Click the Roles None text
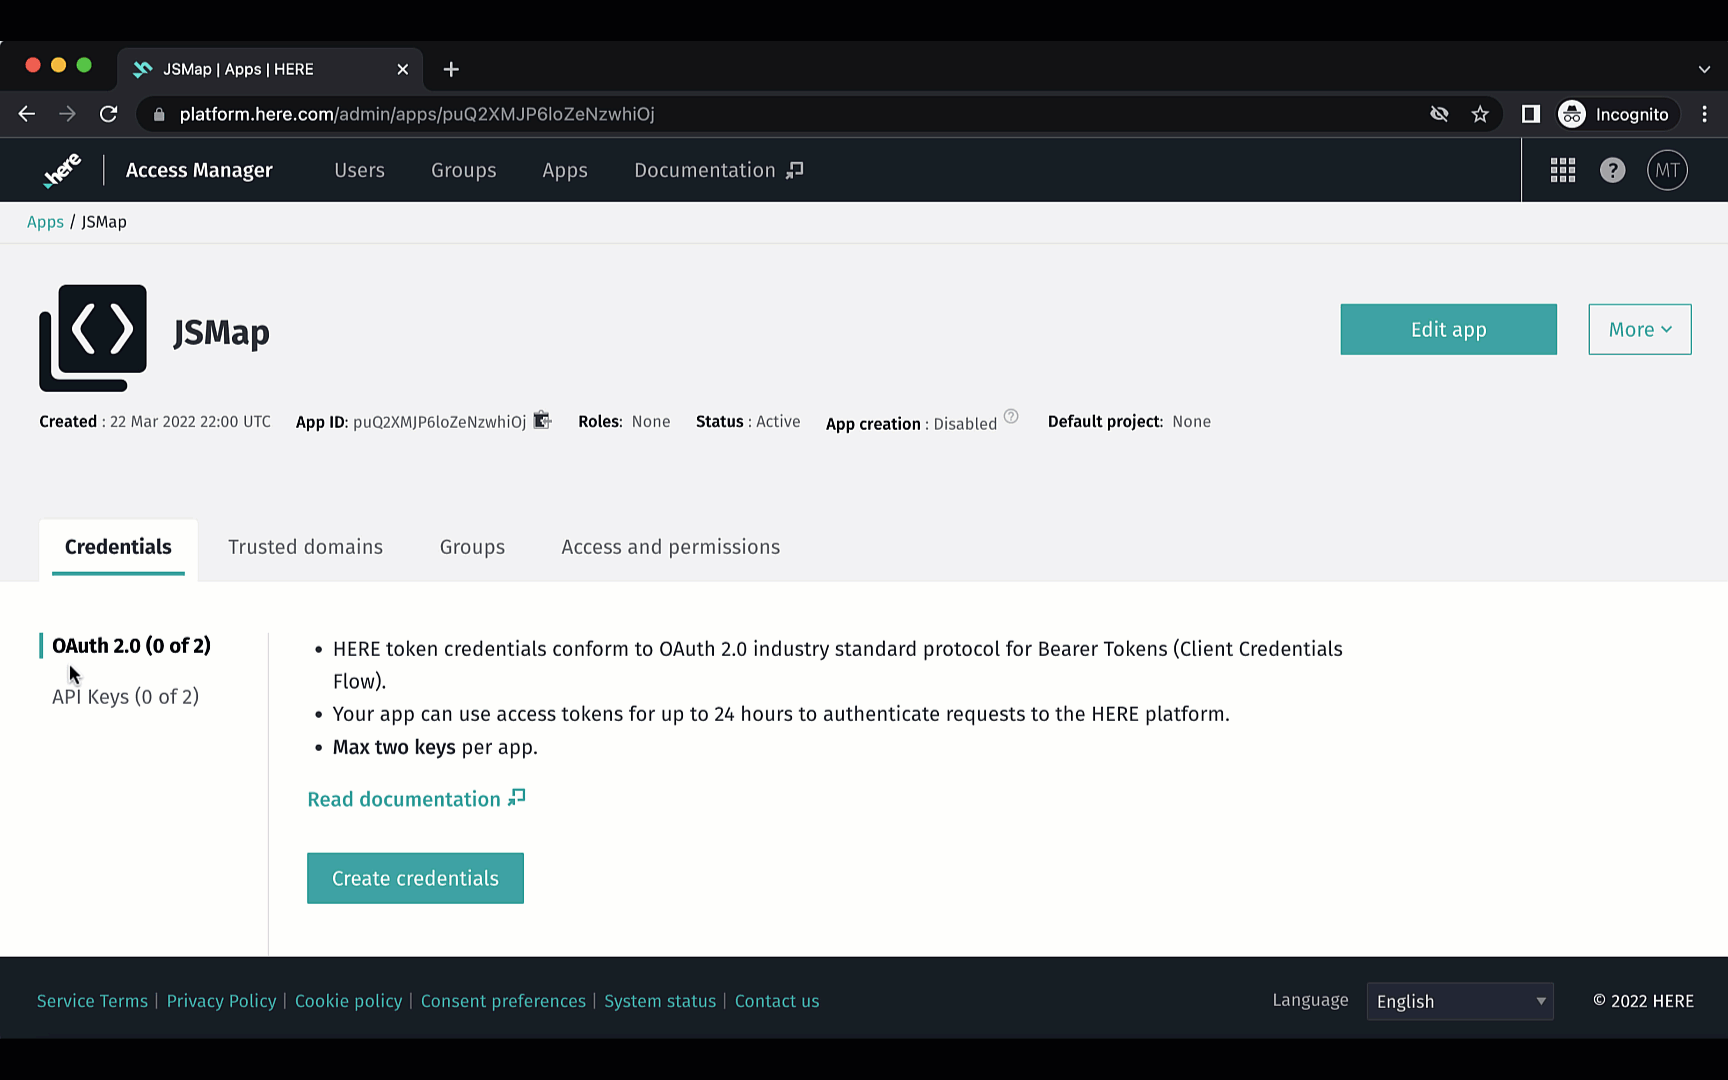The height and width of the screenshot is (1080, 1728). coord(624,422)
